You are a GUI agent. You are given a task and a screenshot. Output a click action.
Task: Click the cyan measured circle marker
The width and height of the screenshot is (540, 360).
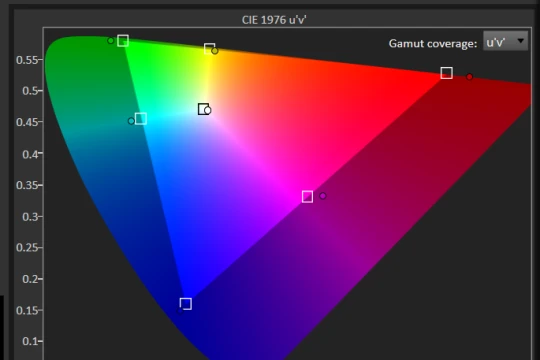click(x=131, y=121)
